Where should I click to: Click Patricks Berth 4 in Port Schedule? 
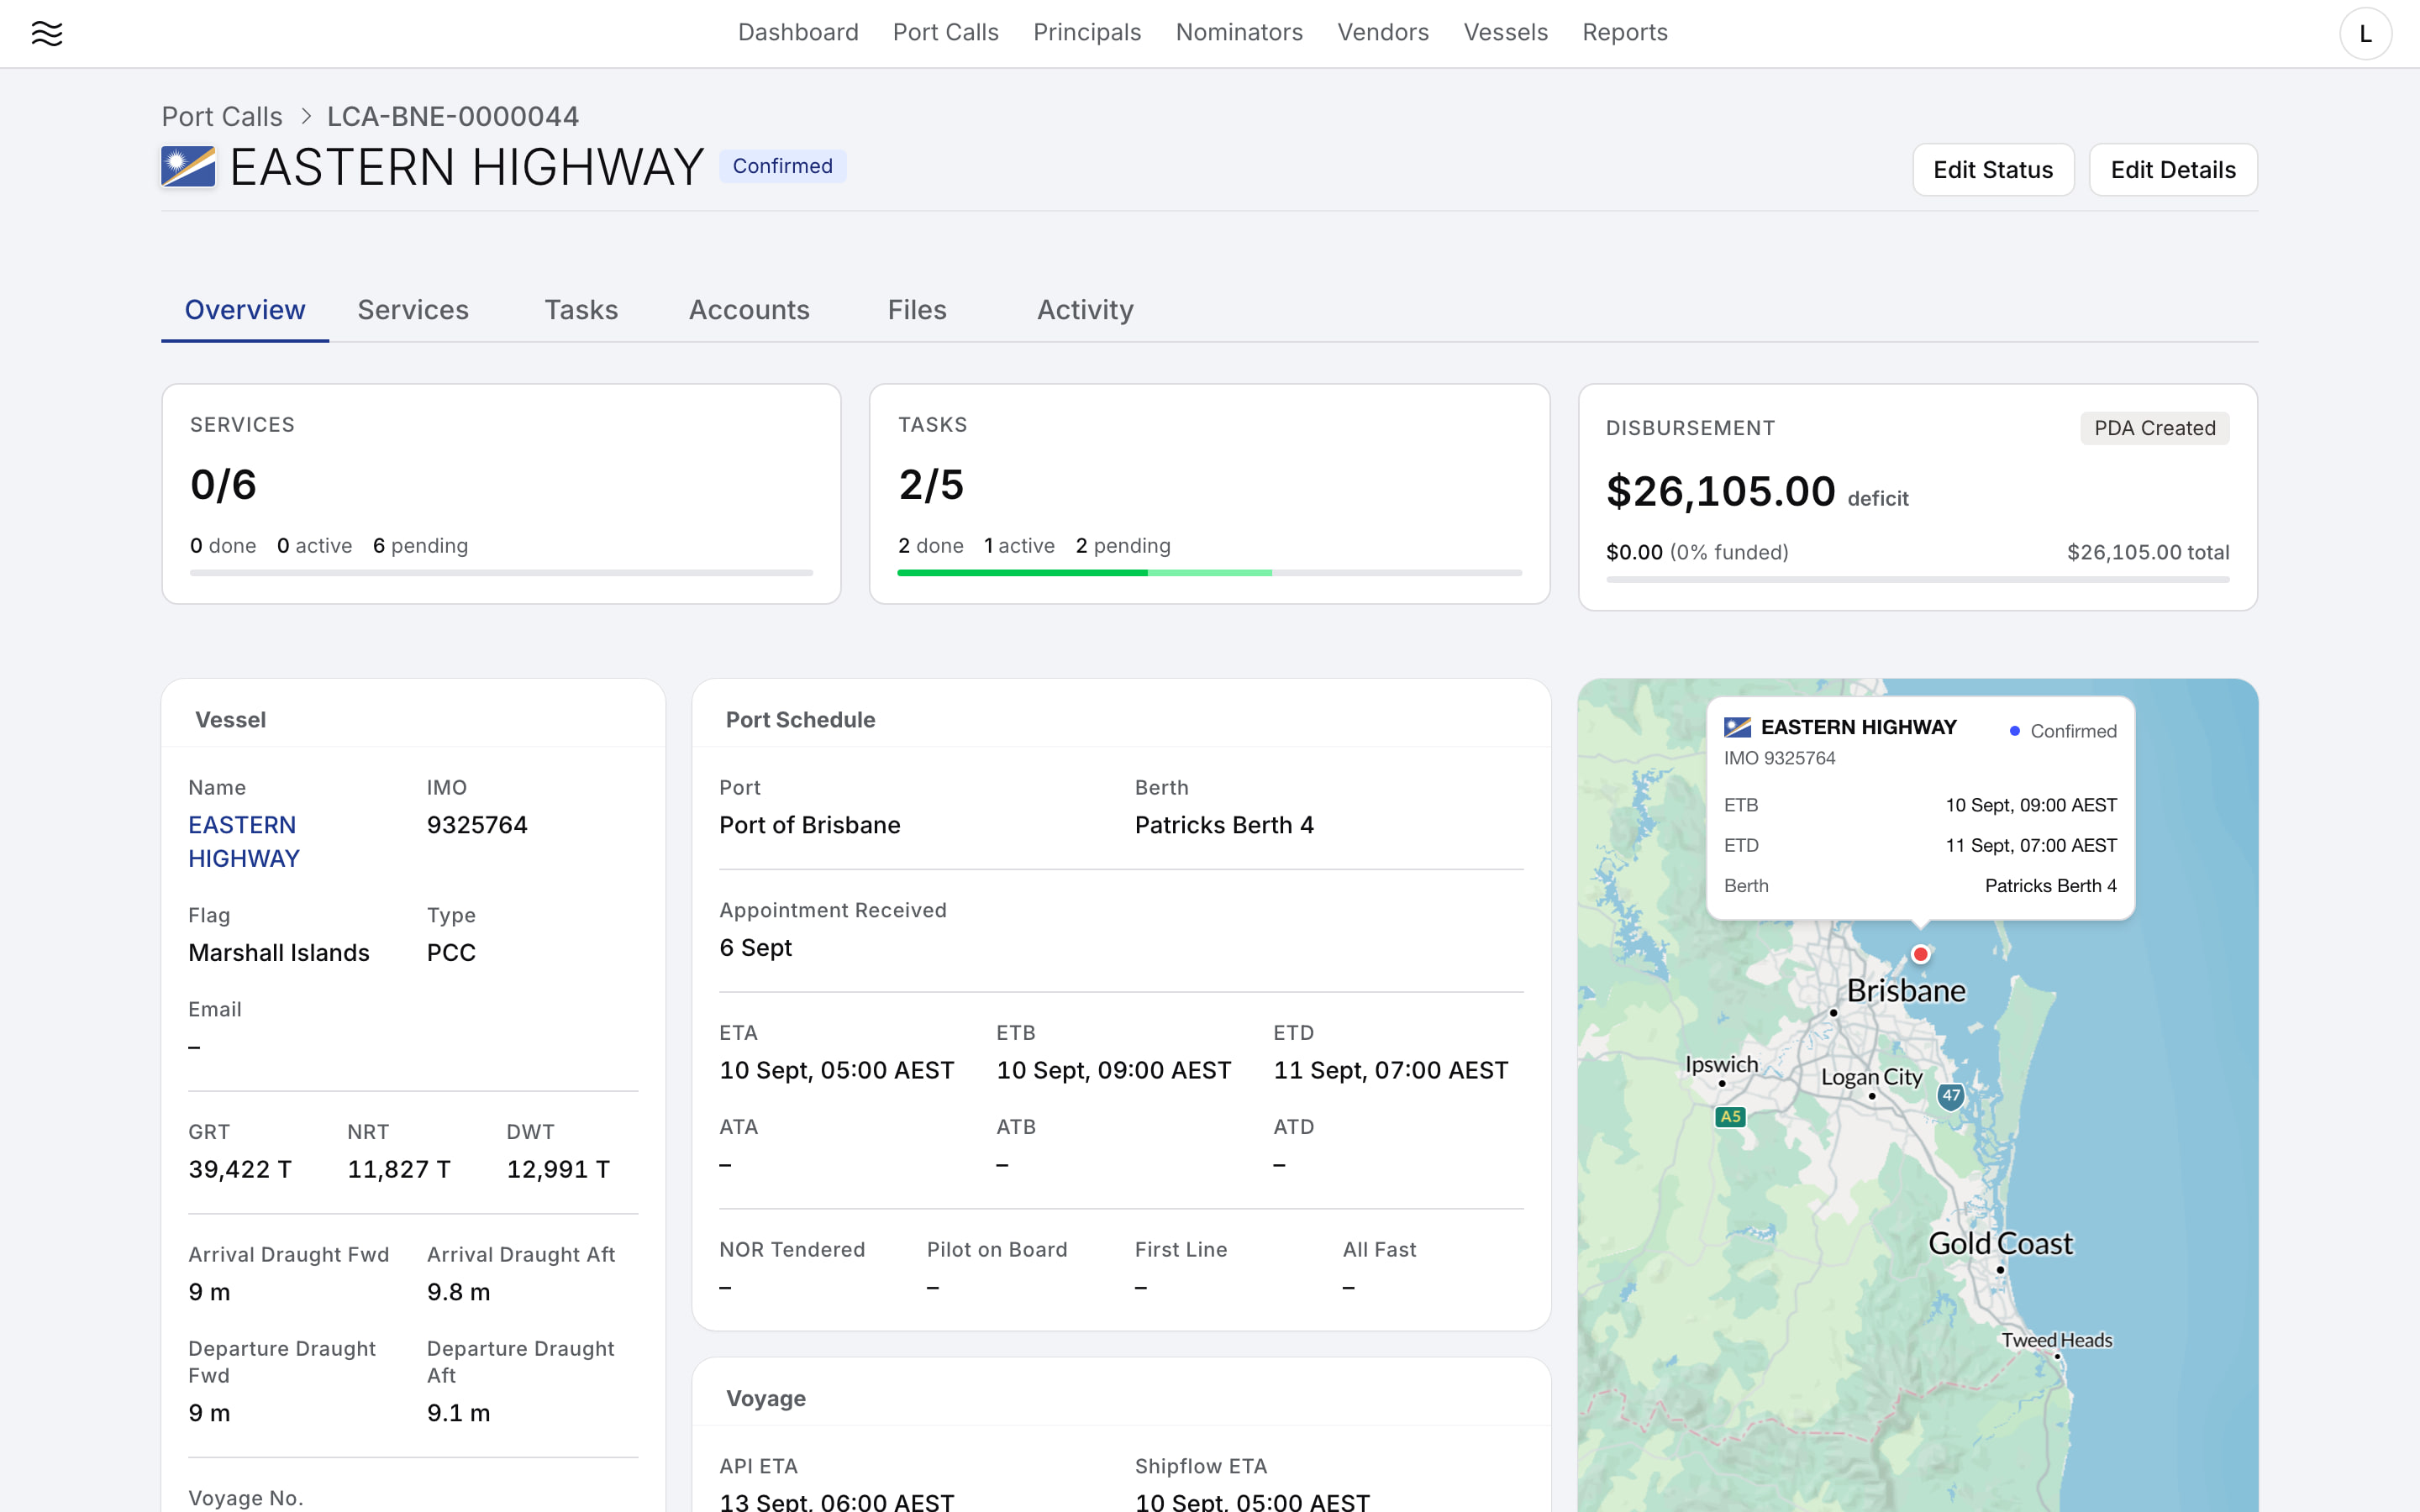tap(1224, 825)
